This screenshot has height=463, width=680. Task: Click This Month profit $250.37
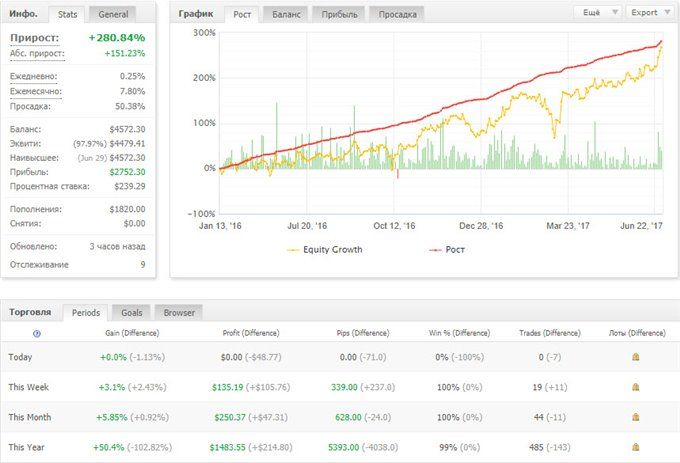pos(230,417)
